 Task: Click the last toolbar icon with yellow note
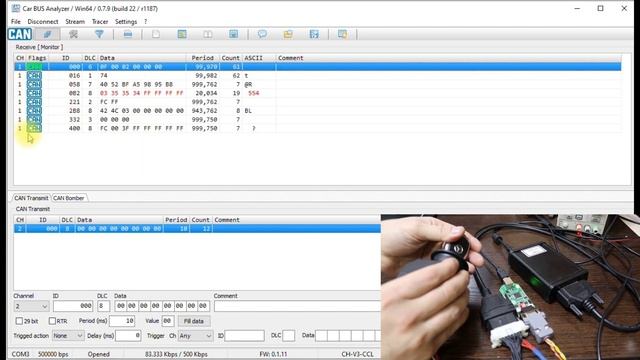342,34
